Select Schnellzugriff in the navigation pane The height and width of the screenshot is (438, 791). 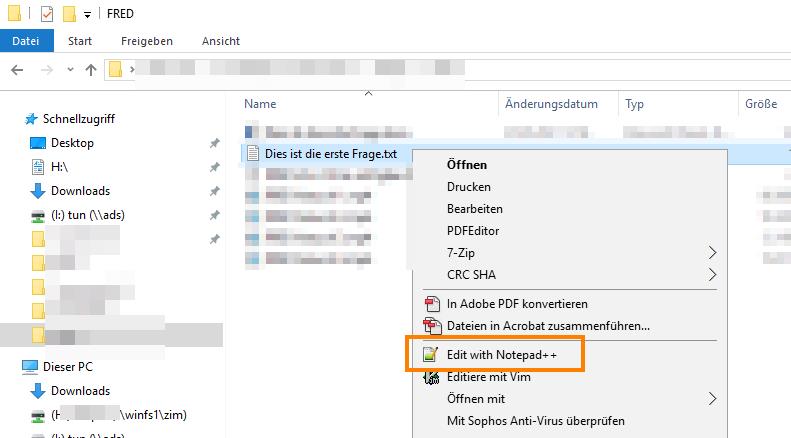[79, 119]
